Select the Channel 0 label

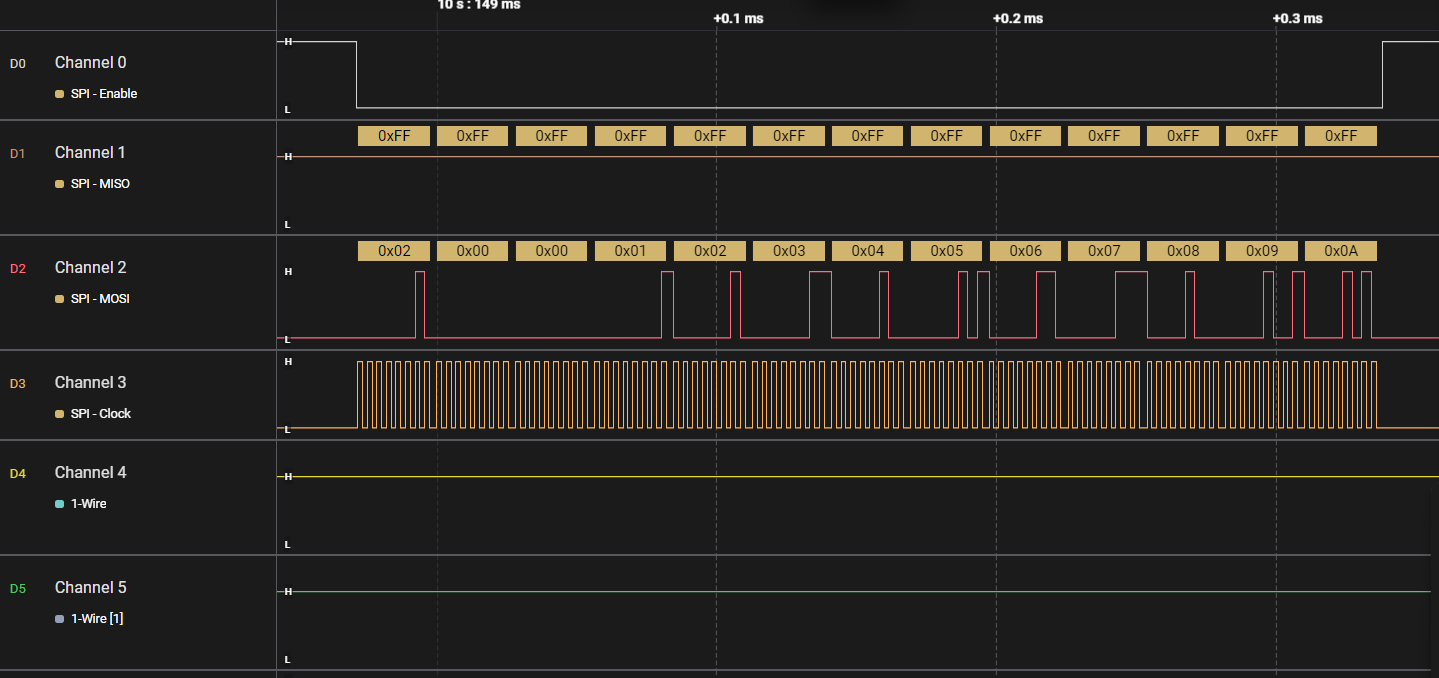click(90, 62)
